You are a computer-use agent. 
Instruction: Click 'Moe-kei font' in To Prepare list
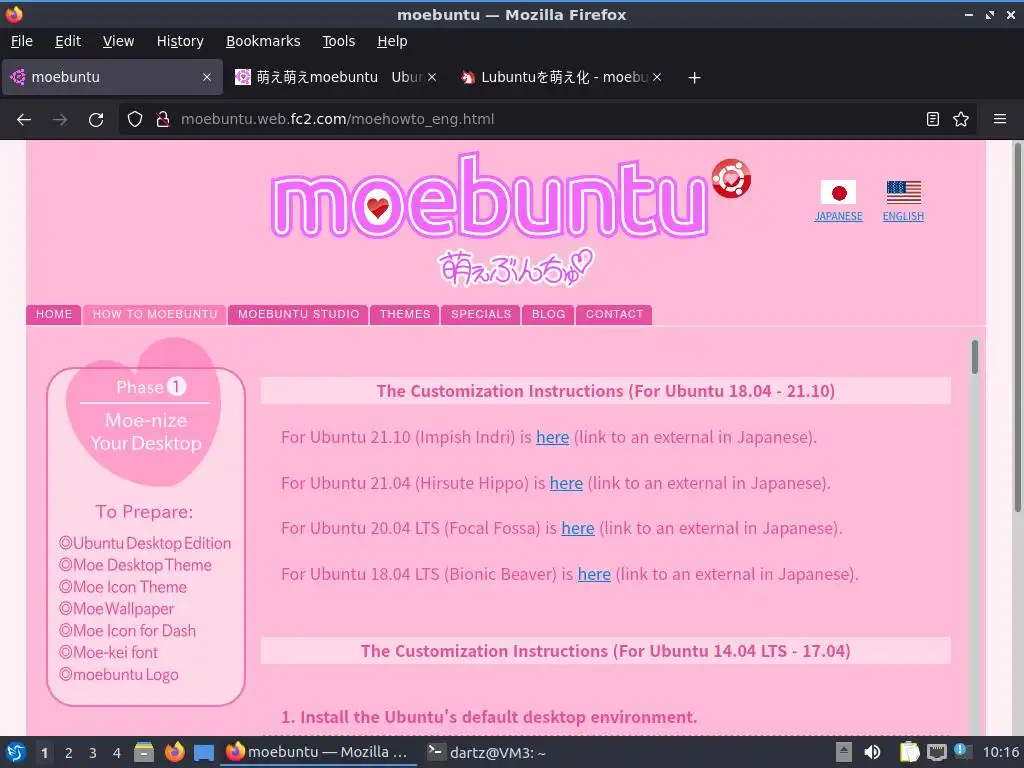[108, 652]
